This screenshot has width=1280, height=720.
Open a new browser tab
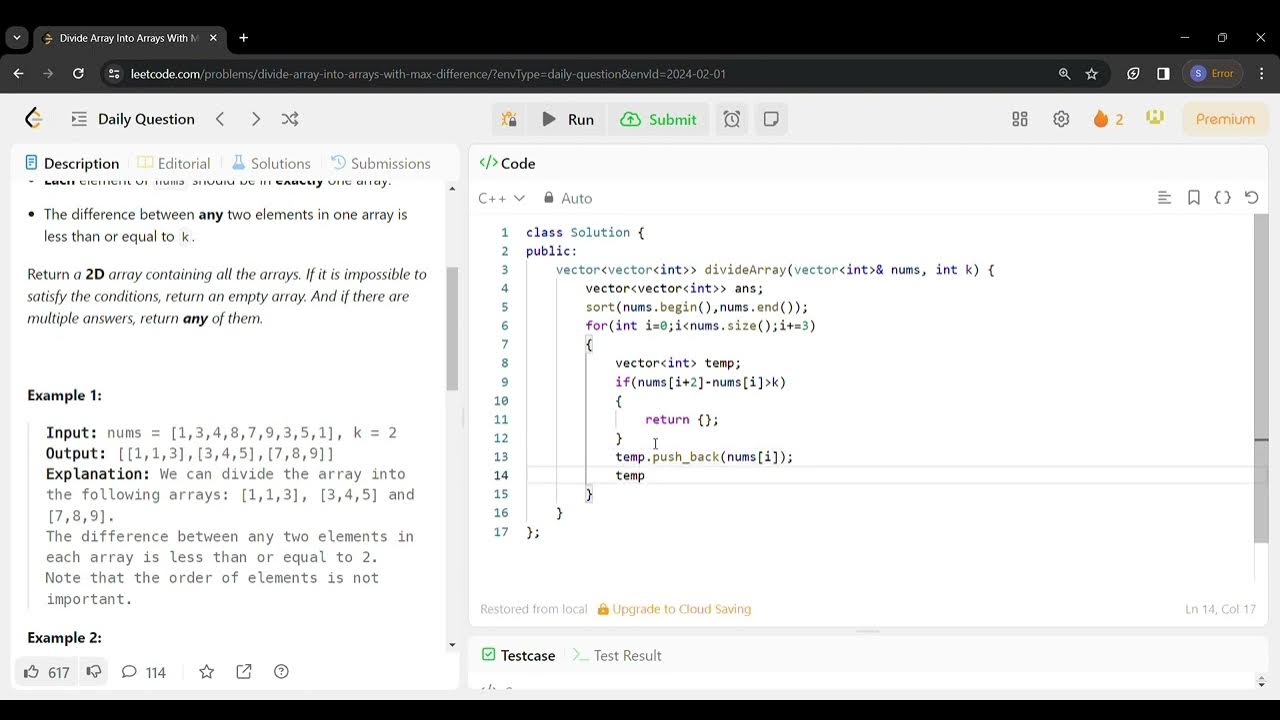click(243, 38)
